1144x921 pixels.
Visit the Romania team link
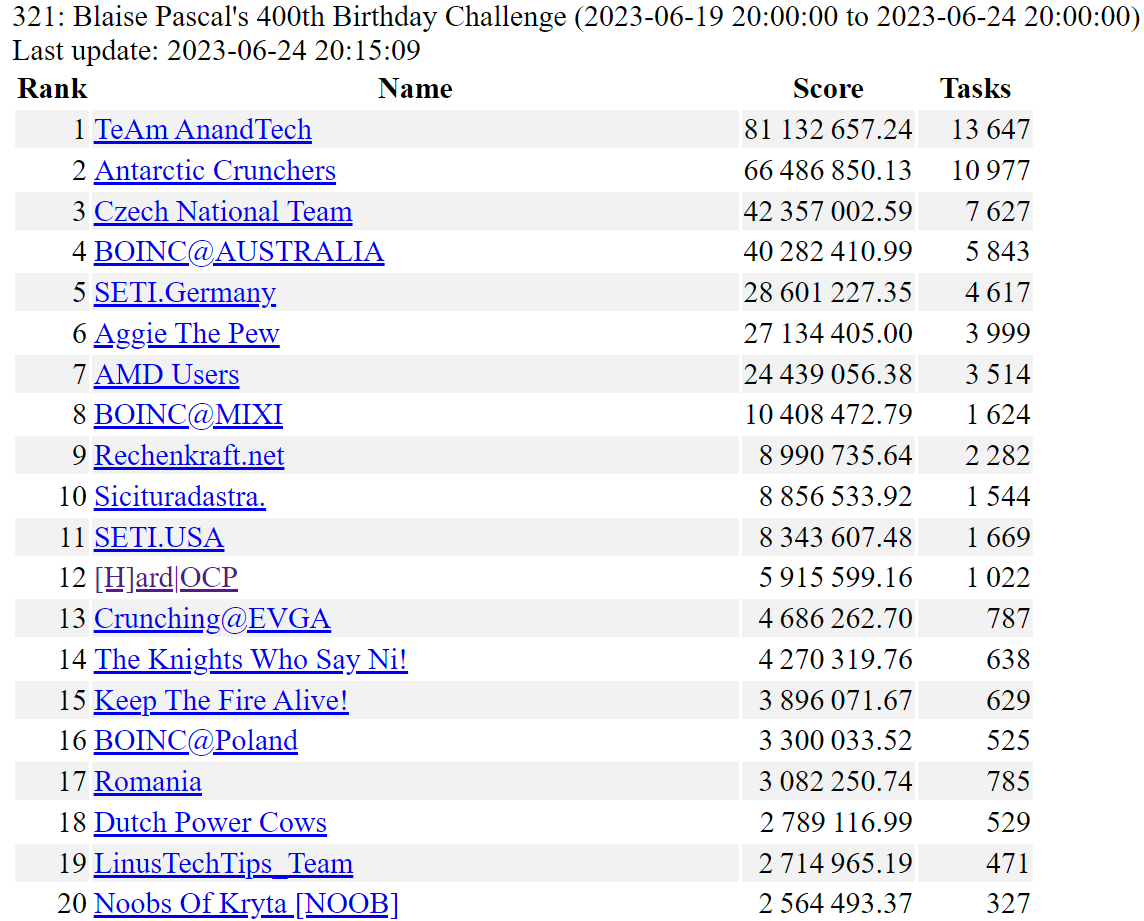[x=148, y=782]
